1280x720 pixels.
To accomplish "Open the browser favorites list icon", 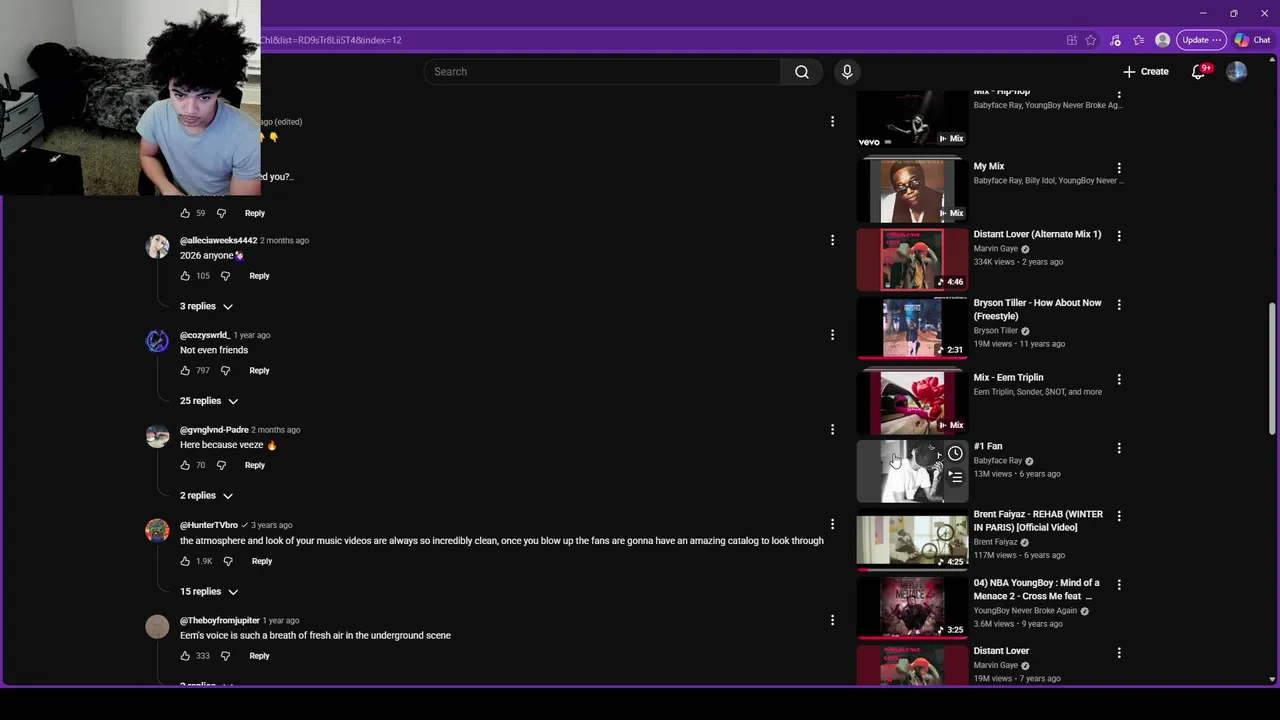I will [x=1138, y=40].
